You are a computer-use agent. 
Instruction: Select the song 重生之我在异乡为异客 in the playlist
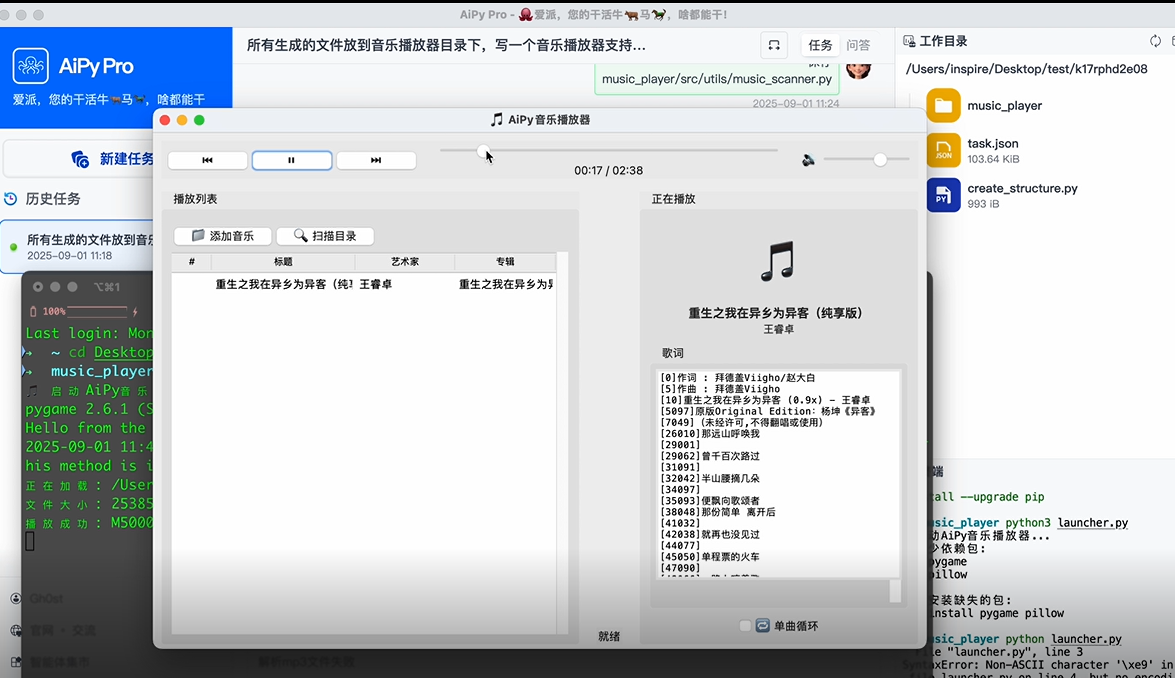[x=284, y=284]
